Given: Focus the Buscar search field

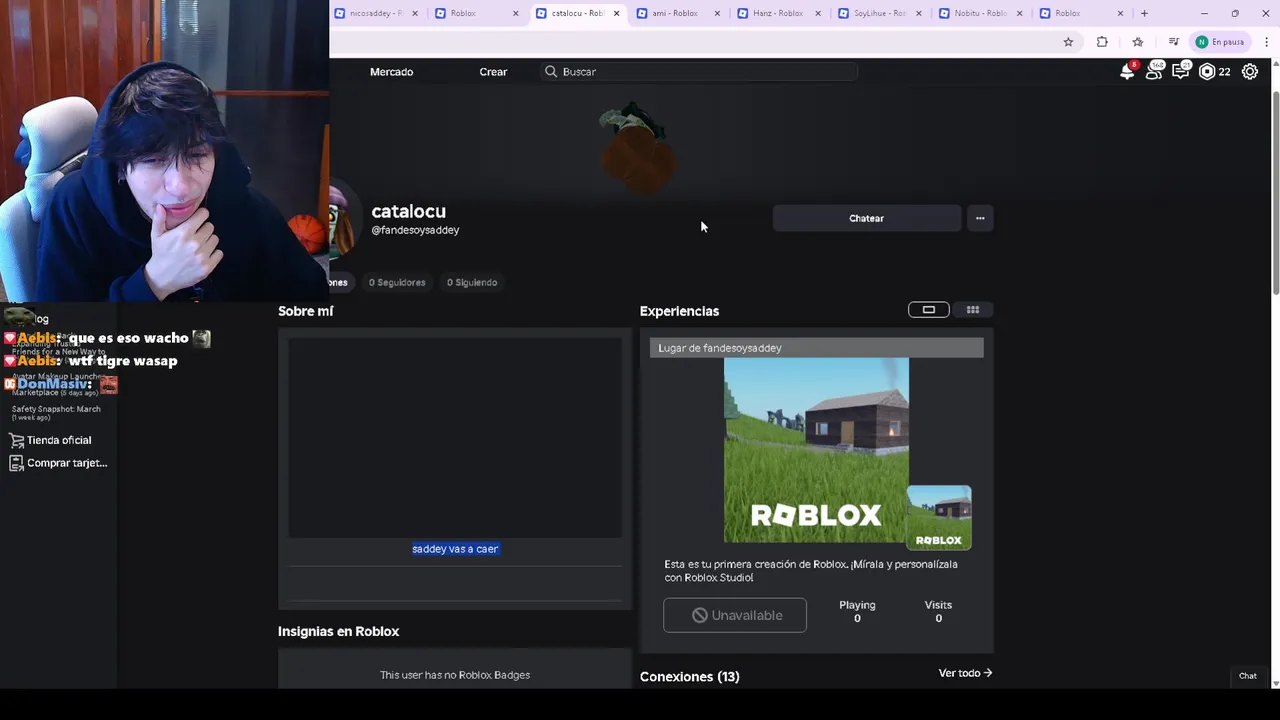Looking at the screenshot, I should (x=700, y=72).
